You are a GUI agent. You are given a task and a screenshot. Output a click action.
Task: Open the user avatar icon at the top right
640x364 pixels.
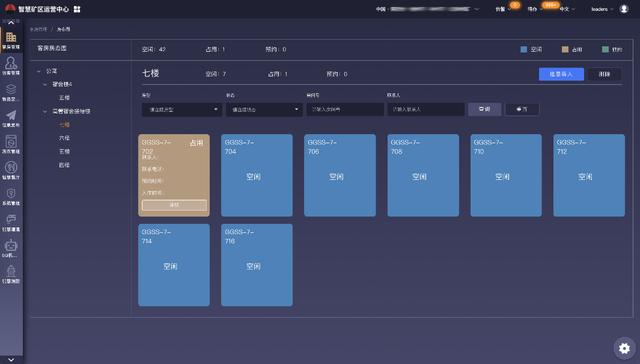(x=624, y=9)
